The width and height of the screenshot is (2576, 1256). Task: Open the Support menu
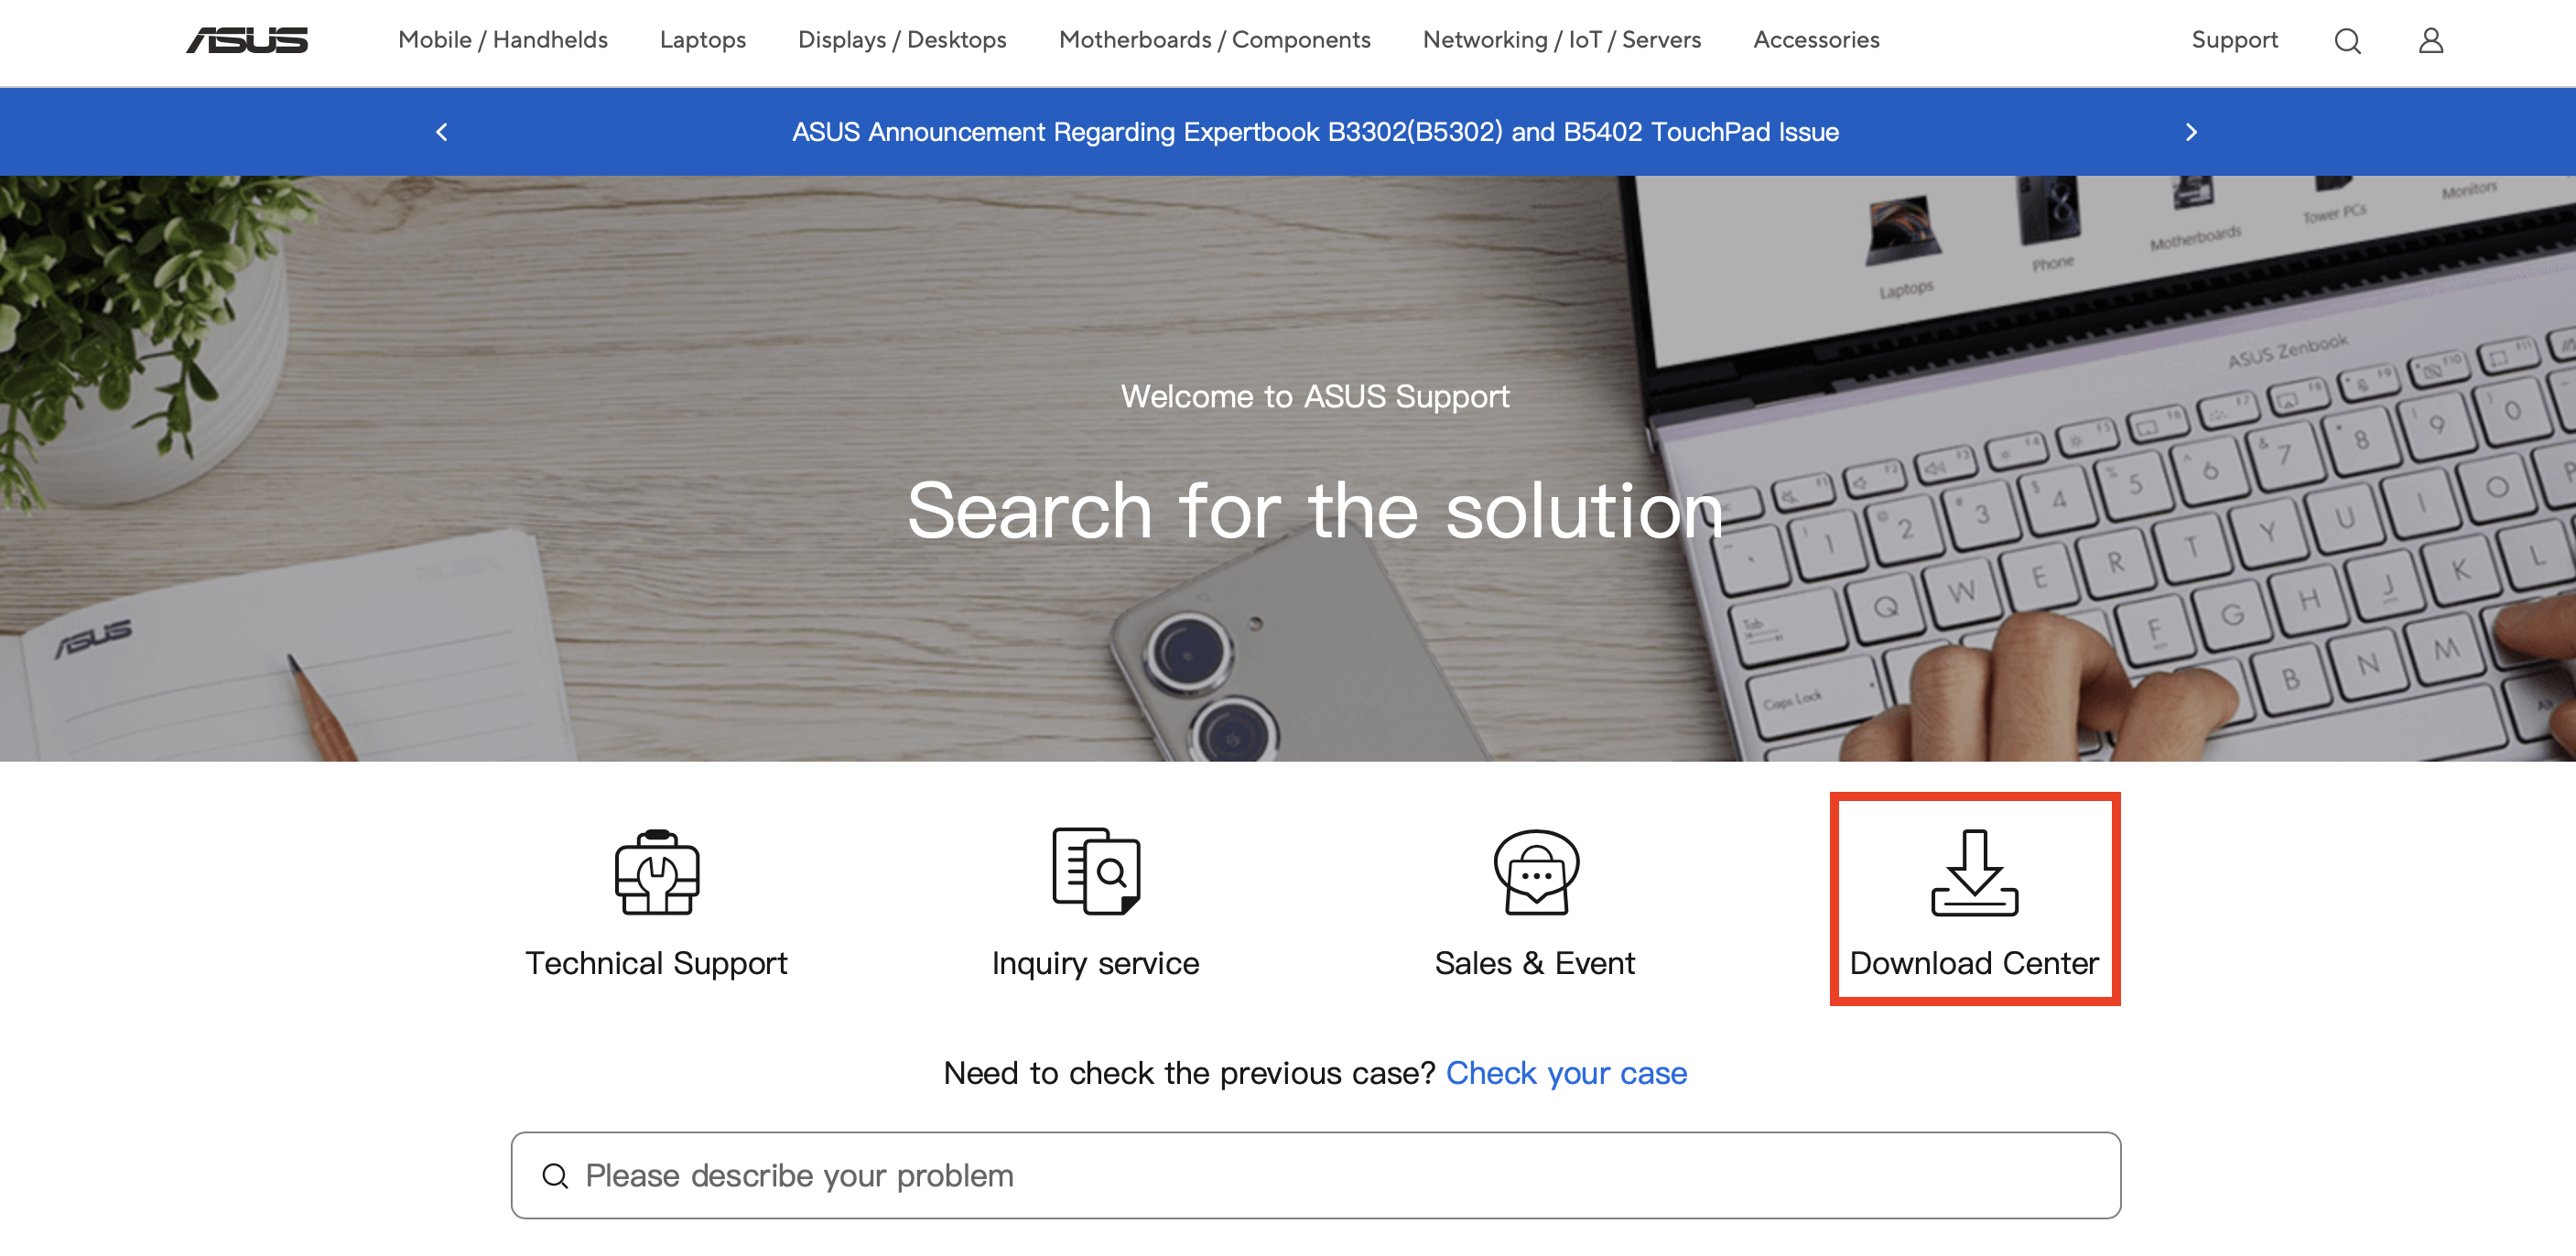(x=2235, y=40)
